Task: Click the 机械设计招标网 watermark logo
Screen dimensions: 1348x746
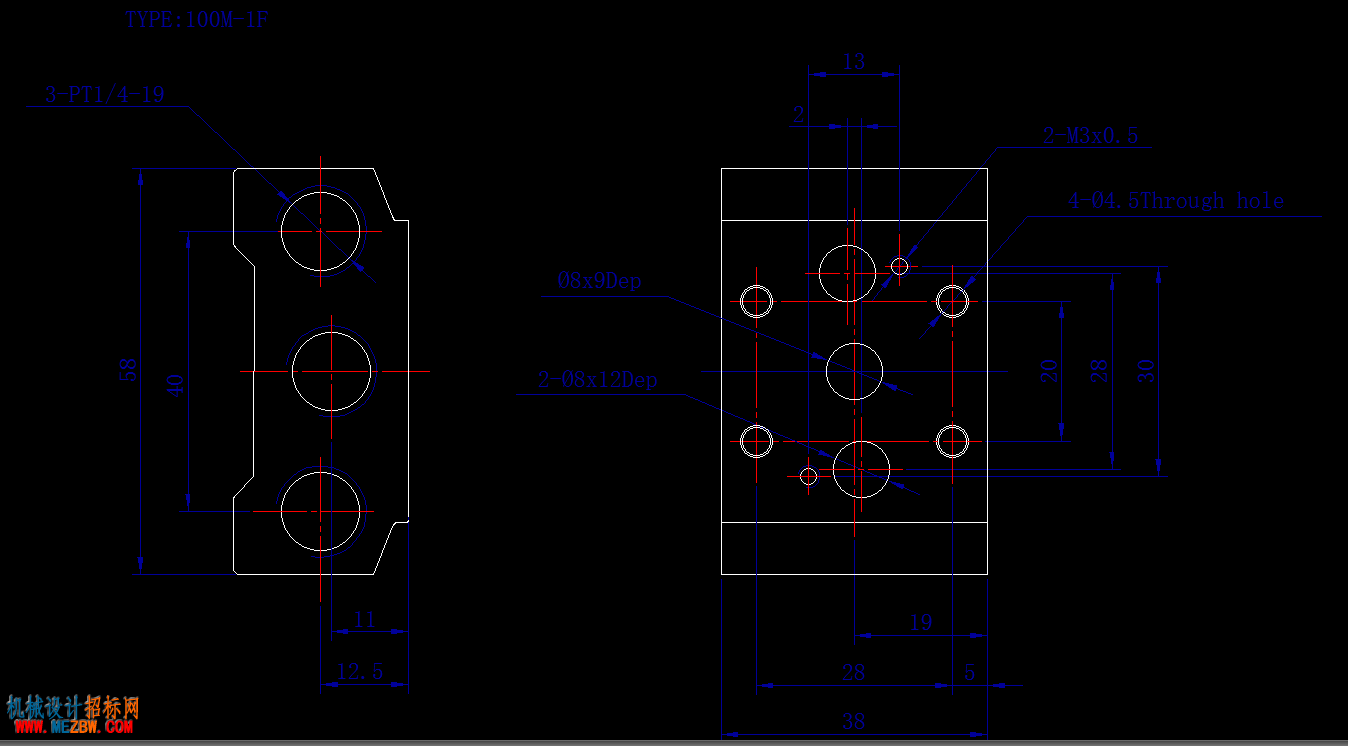Action: 73,707
